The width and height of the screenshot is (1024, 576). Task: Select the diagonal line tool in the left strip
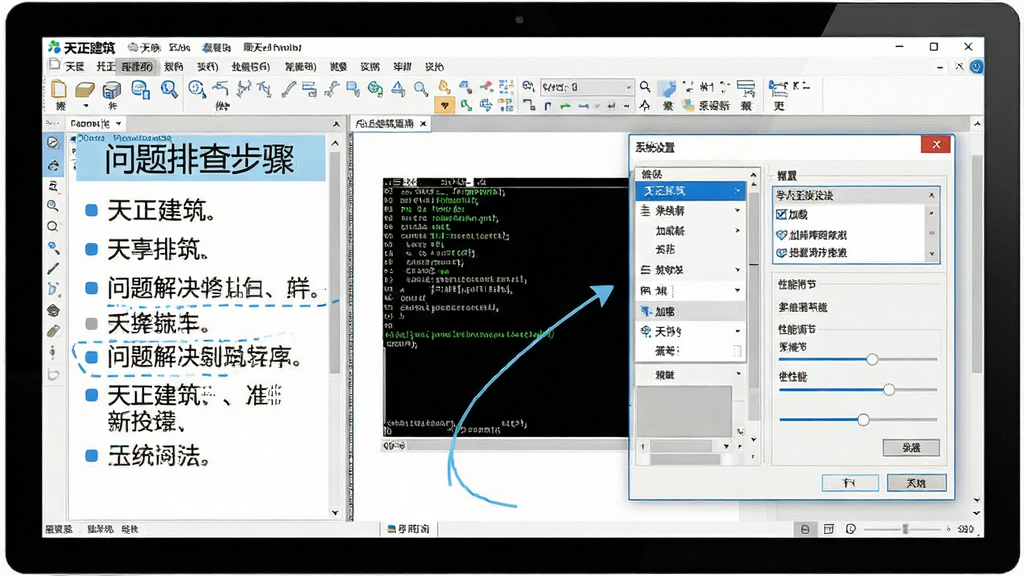53,268
